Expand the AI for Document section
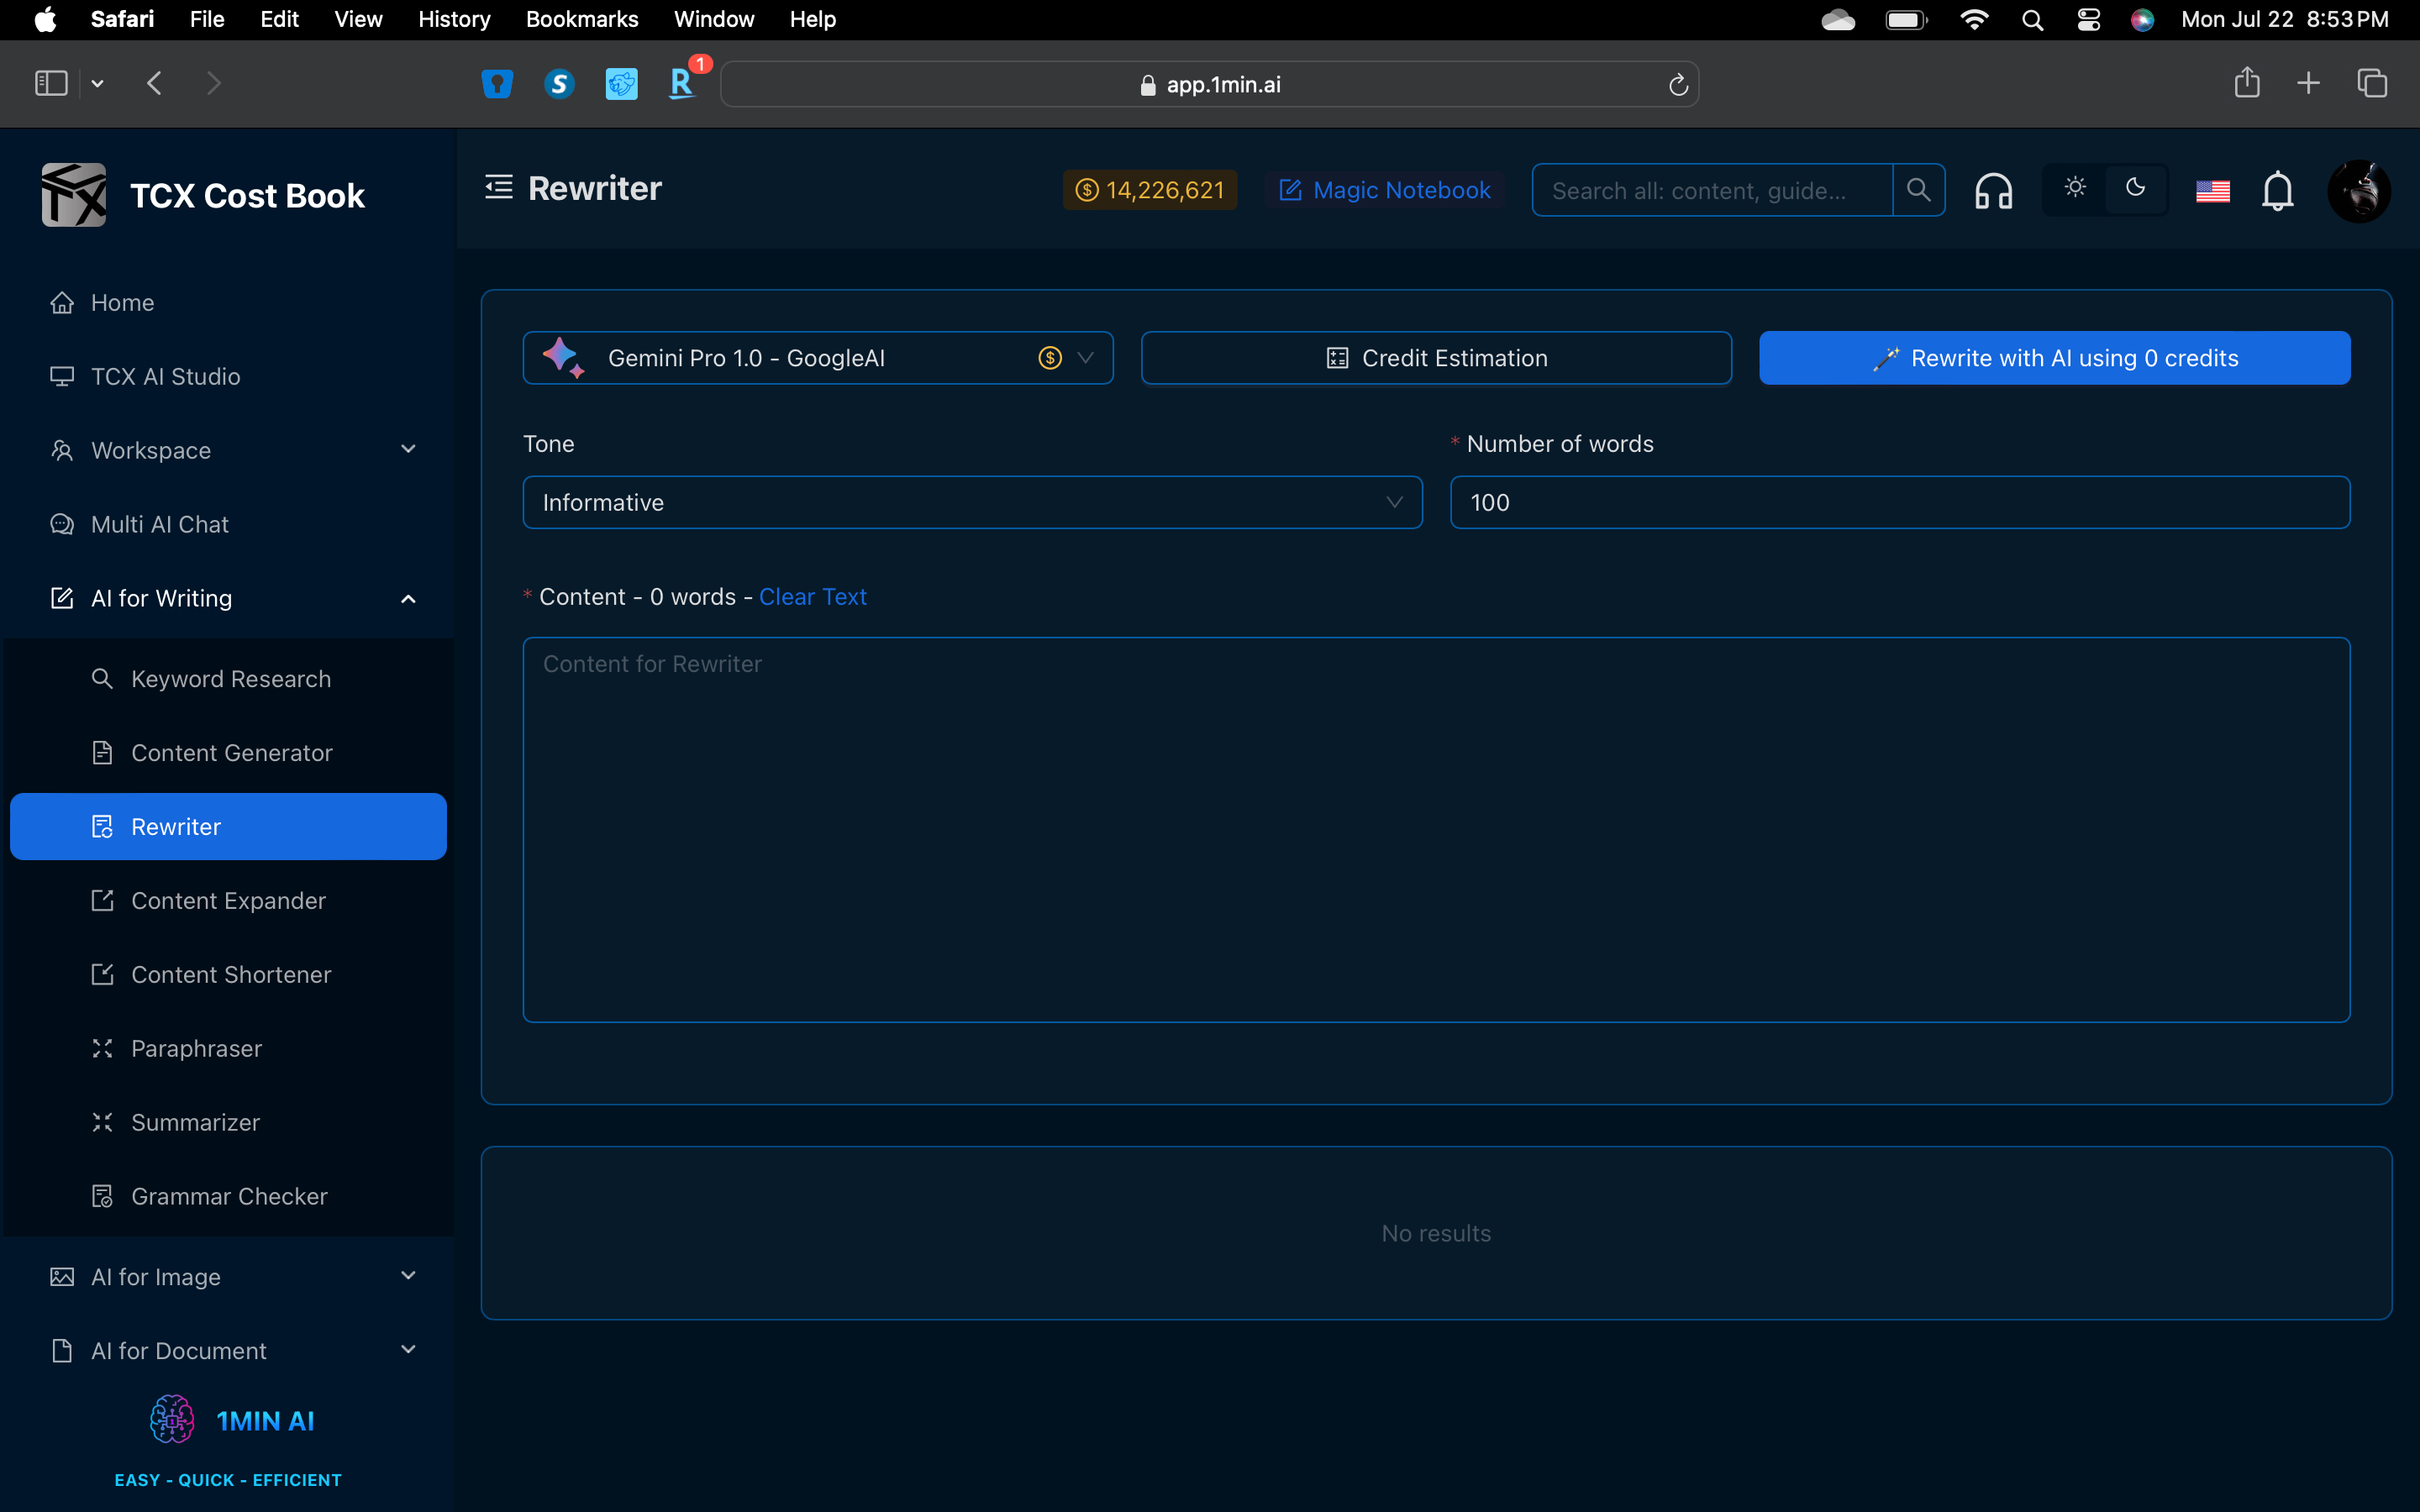 [228, 1351]
